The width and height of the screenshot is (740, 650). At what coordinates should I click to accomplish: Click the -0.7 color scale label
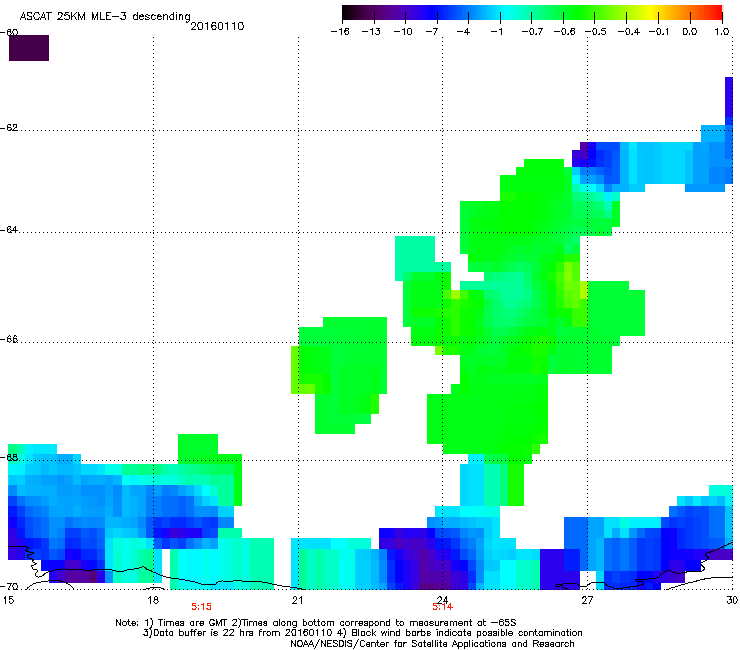coord(532,32)
